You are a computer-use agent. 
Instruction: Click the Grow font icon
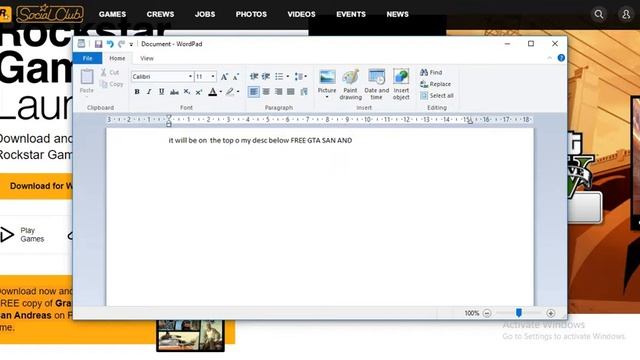[x=224, y=76]
